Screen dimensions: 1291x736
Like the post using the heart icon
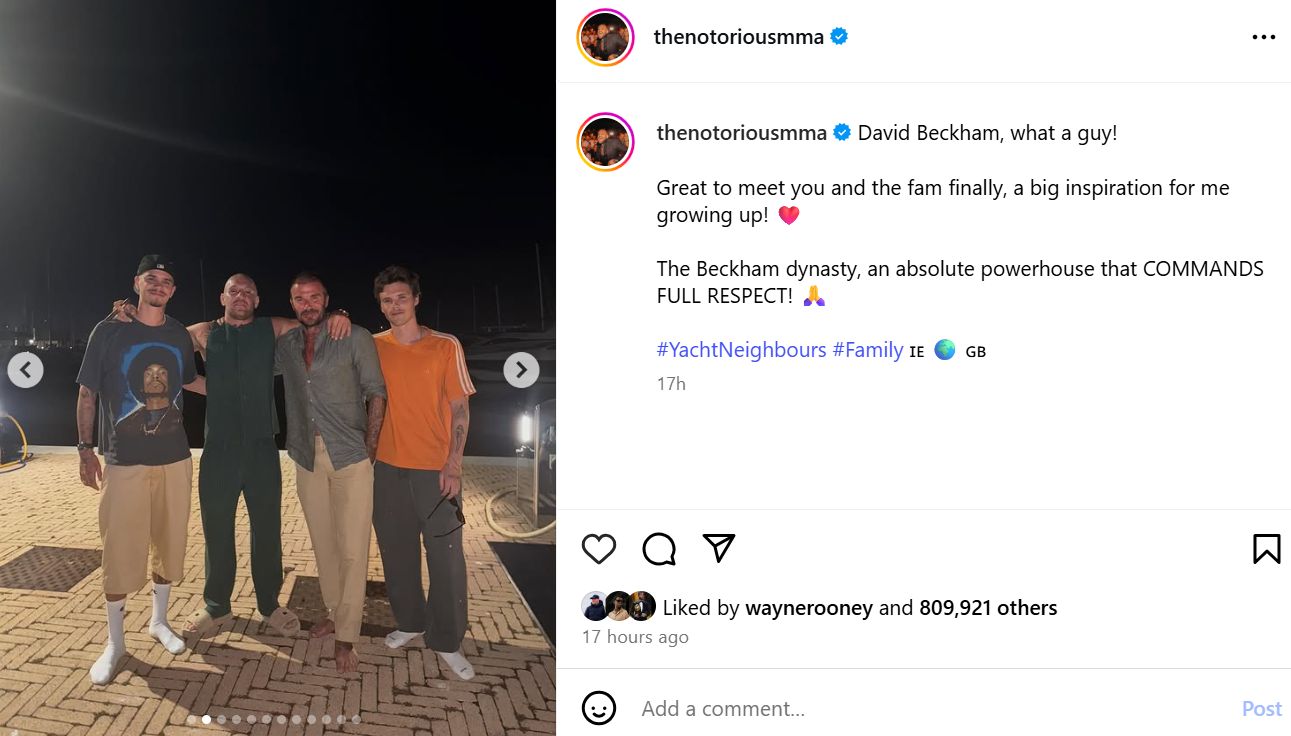[598, 548]
